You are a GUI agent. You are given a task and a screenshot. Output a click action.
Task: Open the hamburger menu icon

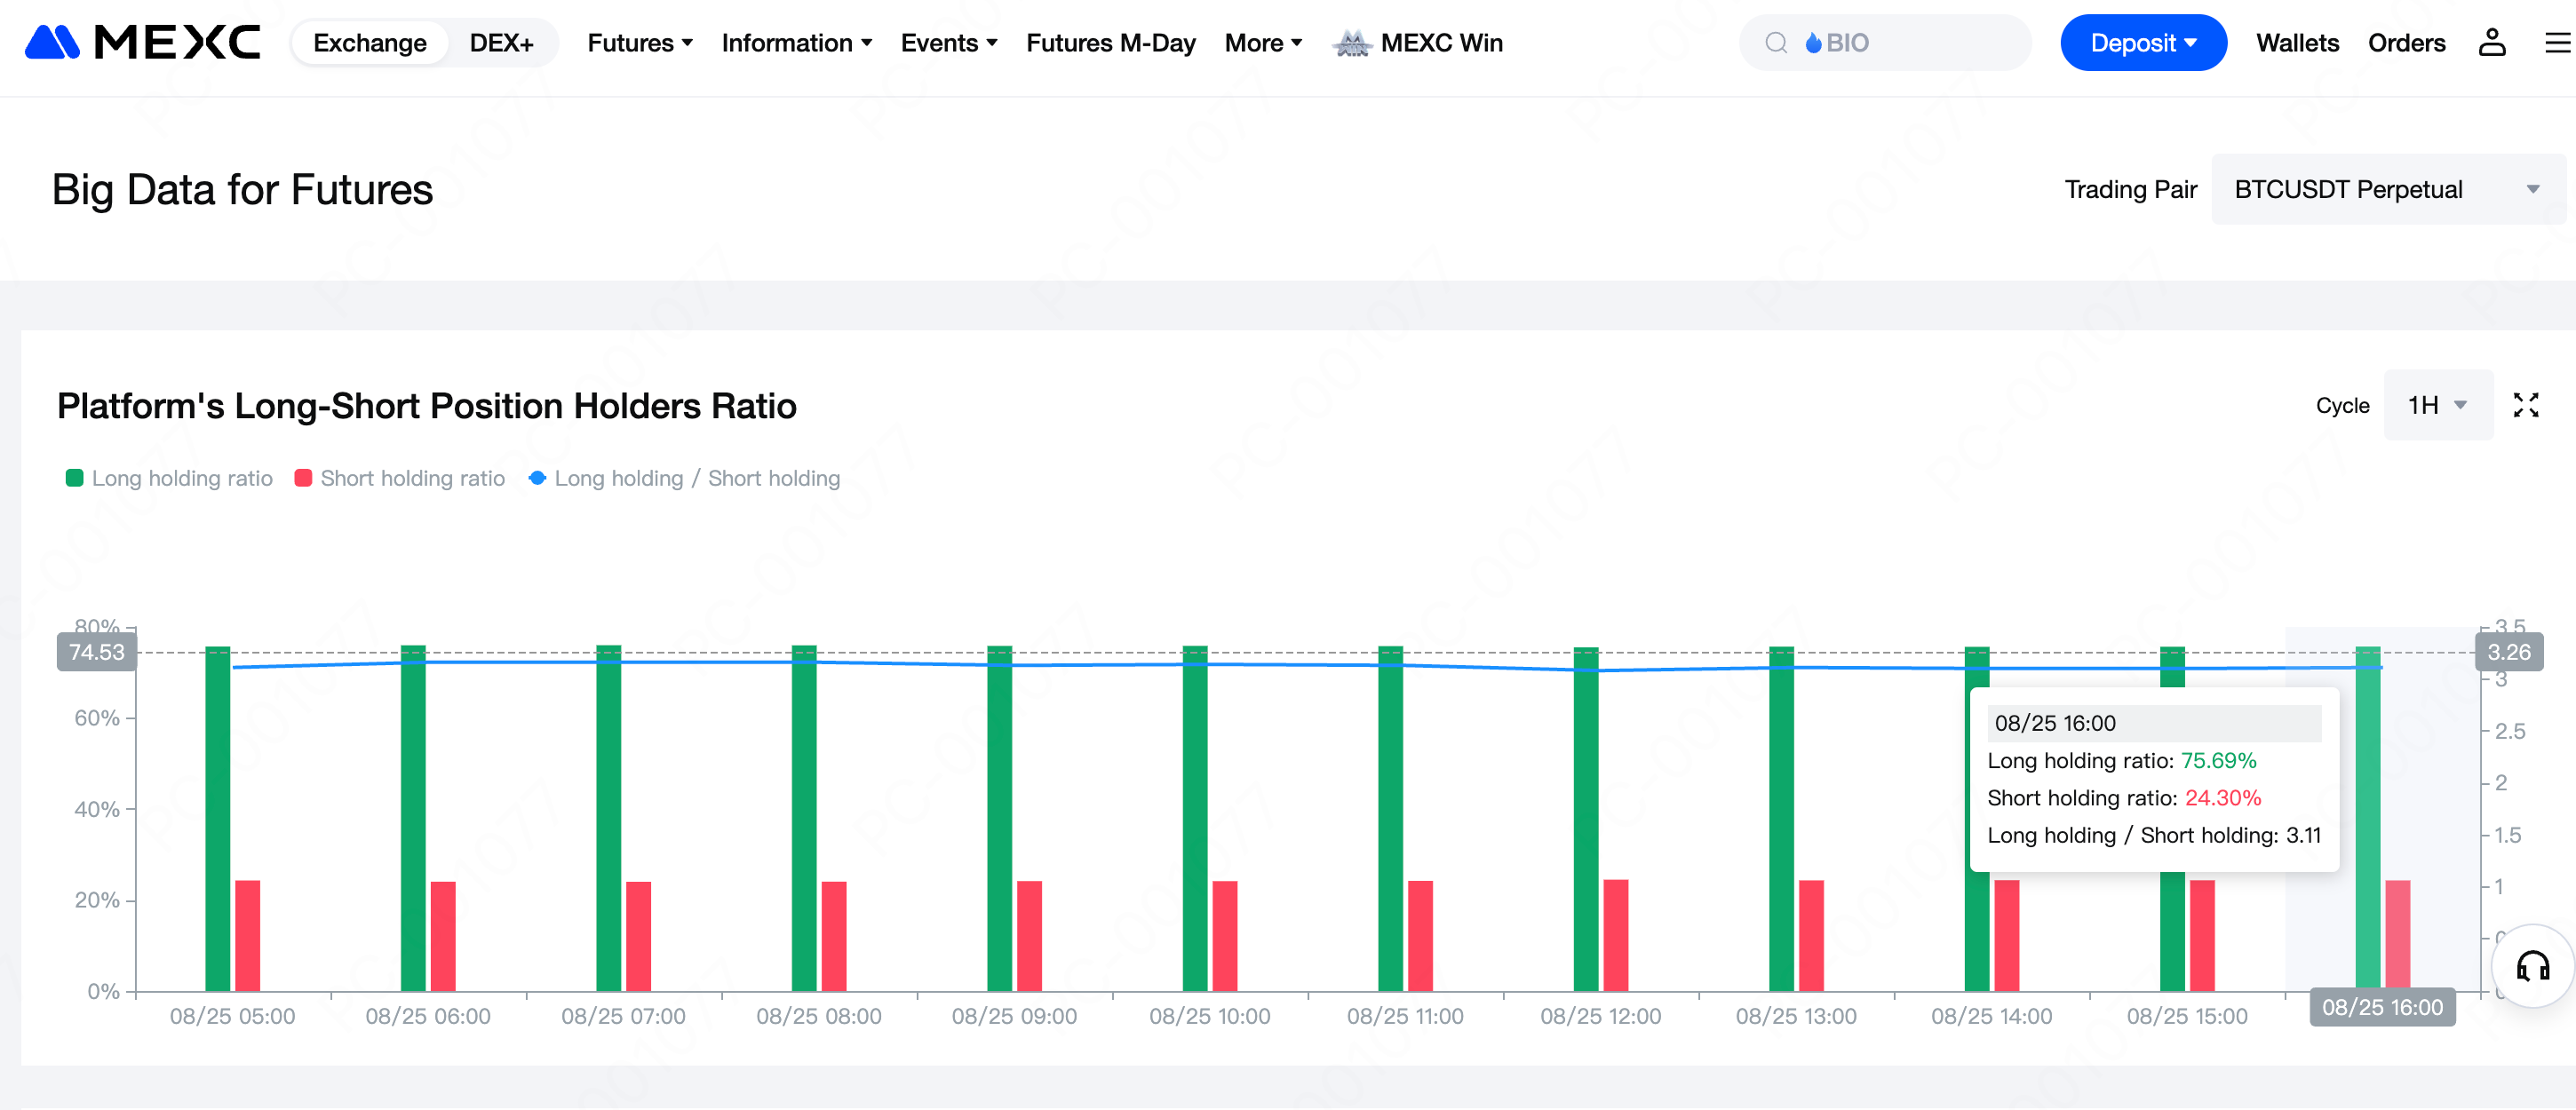pos(2557,43)
